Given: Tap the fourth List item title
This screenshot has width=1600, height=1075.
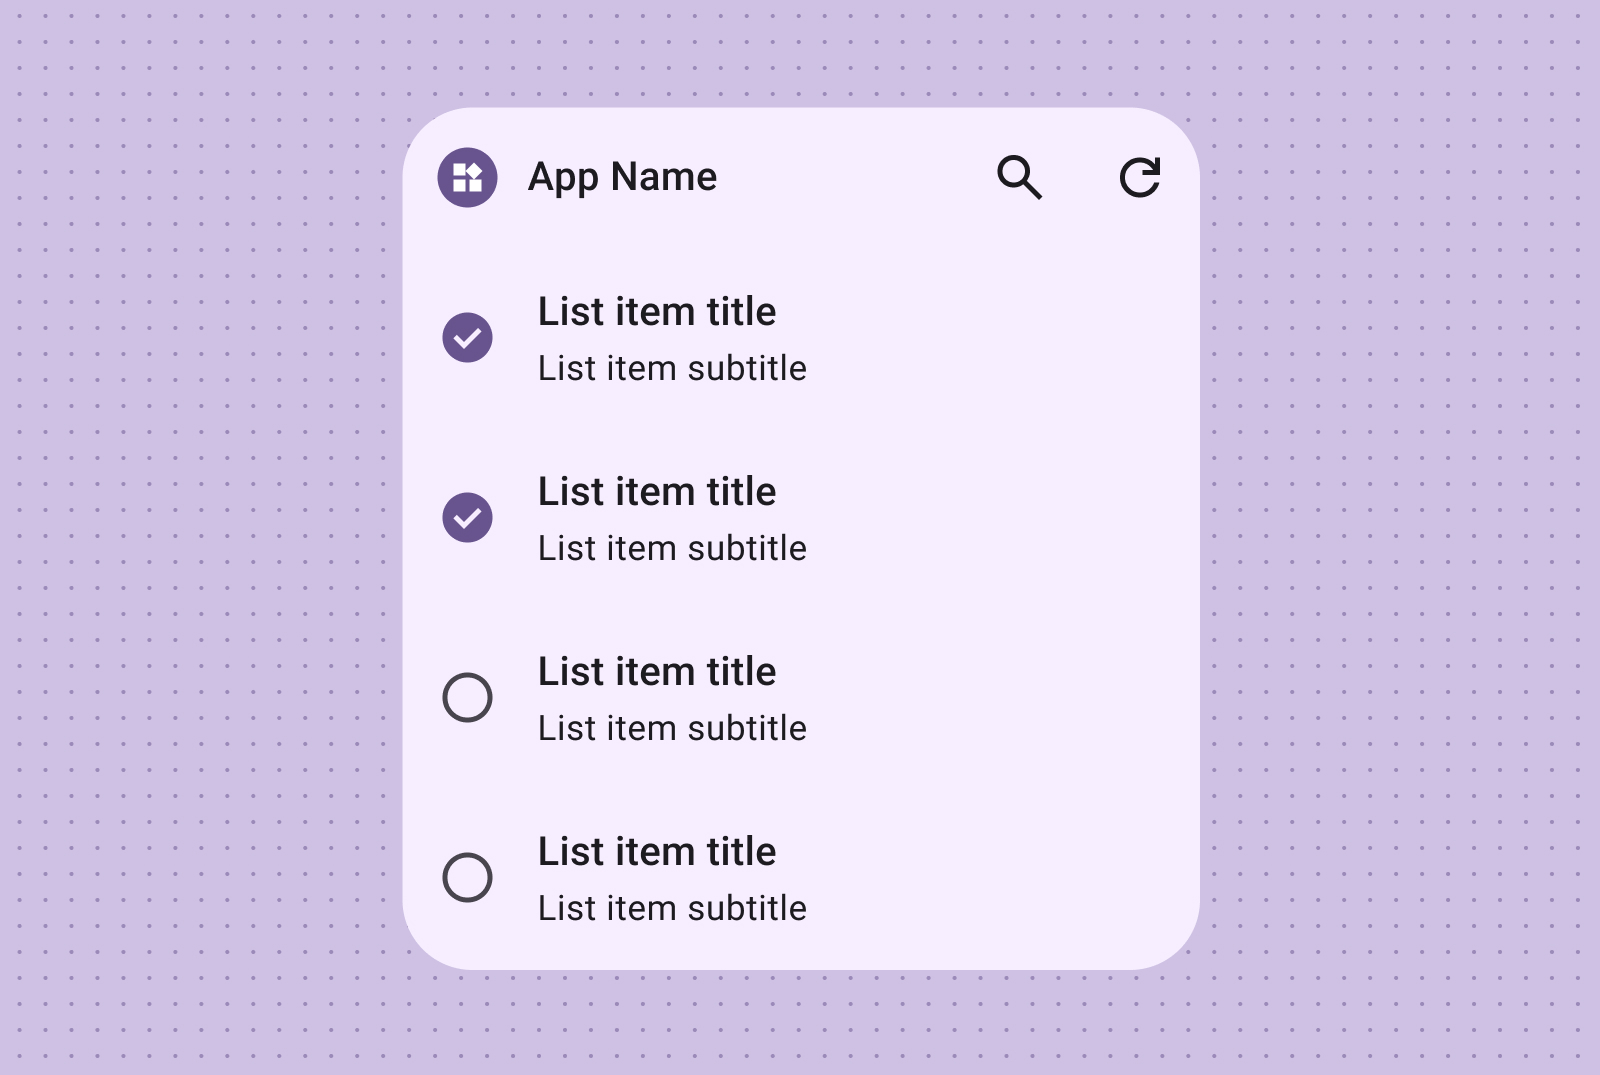Looking at the screenshot, I should pyautogui.click(x=656, y=852).
